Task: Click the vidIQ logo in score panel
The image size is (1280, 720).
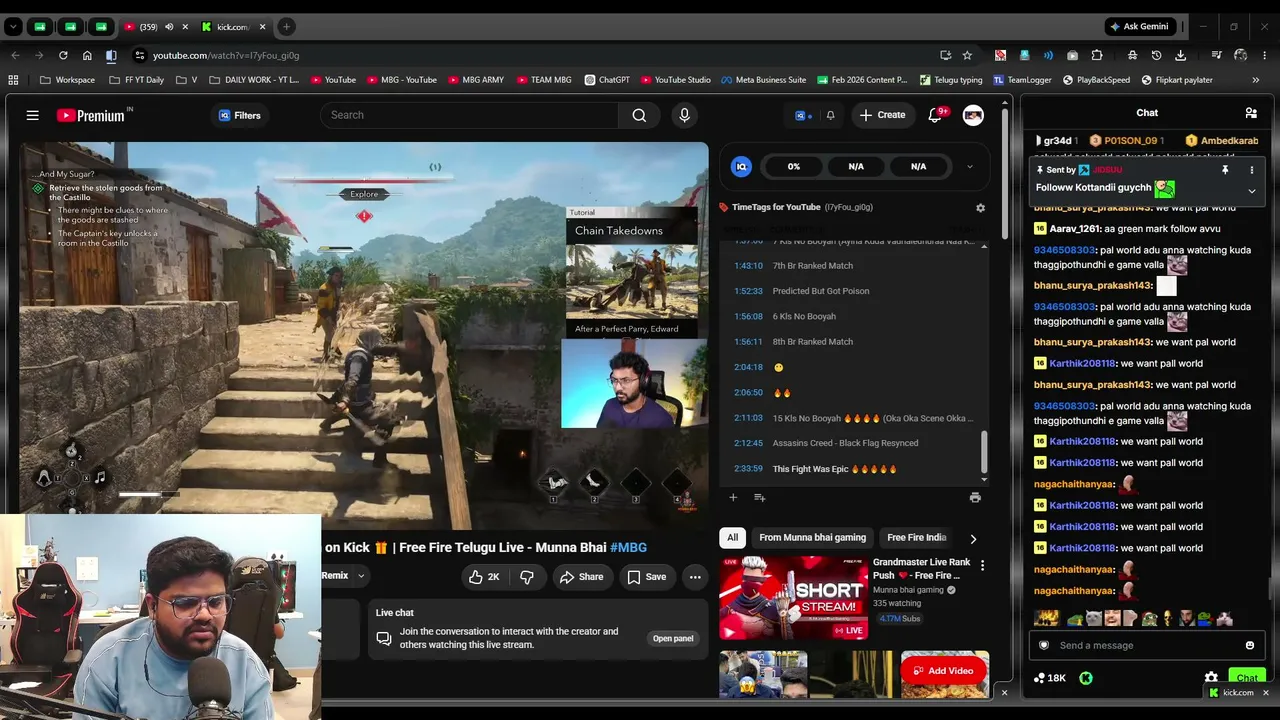Action: pos(741,166)
